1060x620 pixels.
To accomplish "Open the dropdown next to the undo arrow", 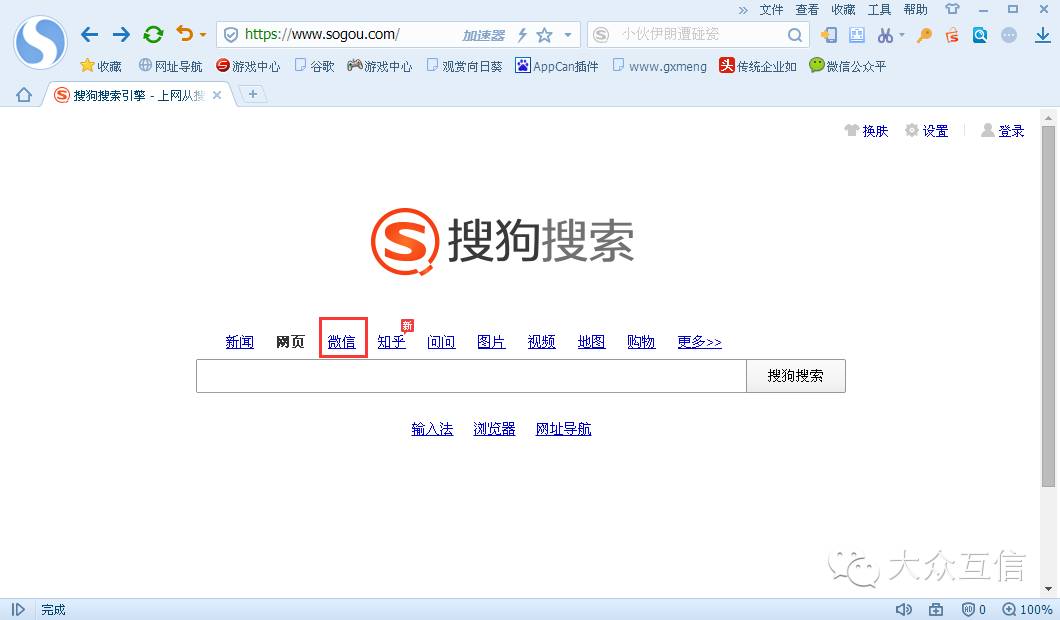I will point(203,34).
